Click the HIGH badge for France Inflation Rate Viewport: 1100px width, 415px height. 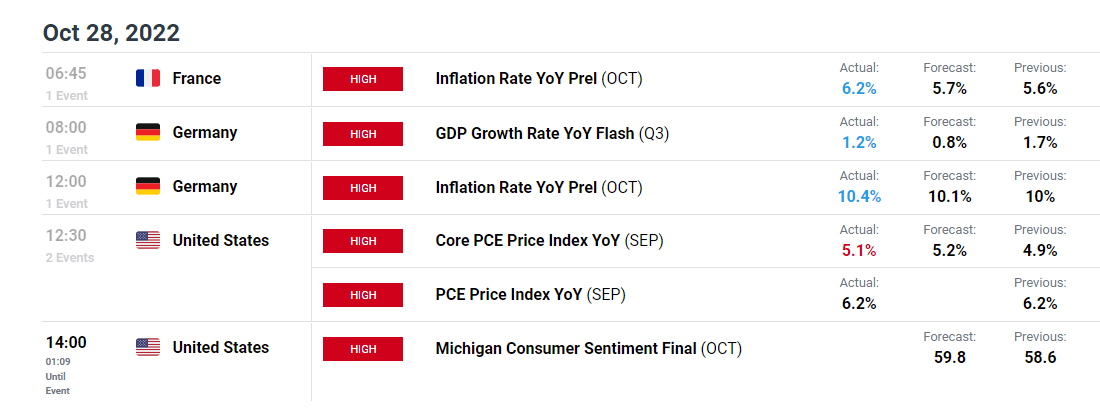(x=362, y=79)
